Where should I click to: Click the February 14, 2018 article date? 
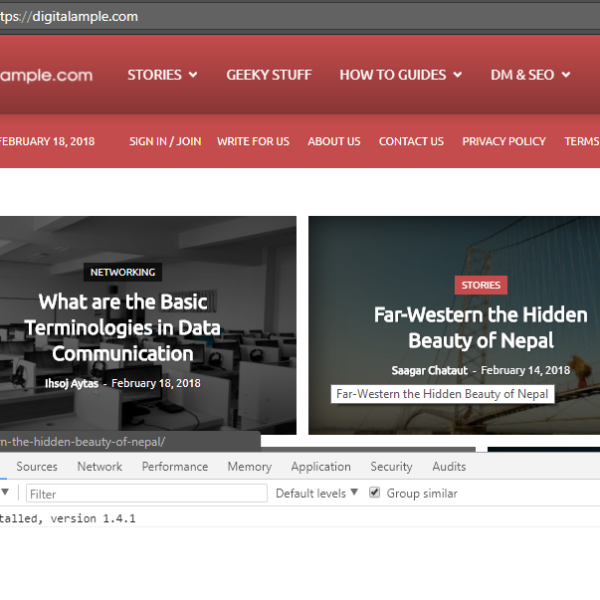(525, 370)
